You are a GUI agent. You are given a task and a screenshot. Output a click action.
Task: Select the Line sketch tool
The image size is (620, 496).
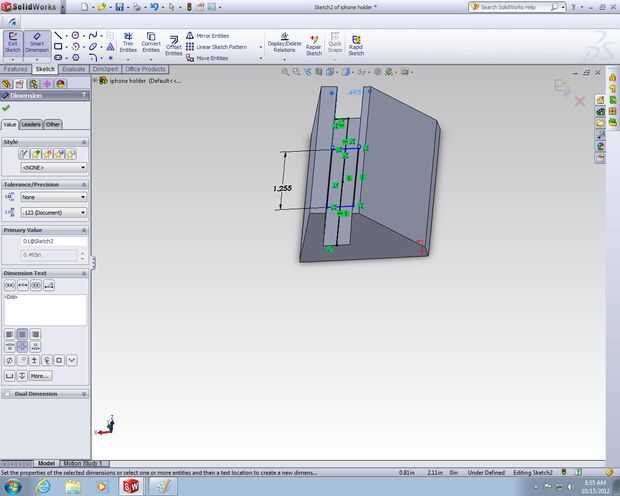(x=58, y=36)
